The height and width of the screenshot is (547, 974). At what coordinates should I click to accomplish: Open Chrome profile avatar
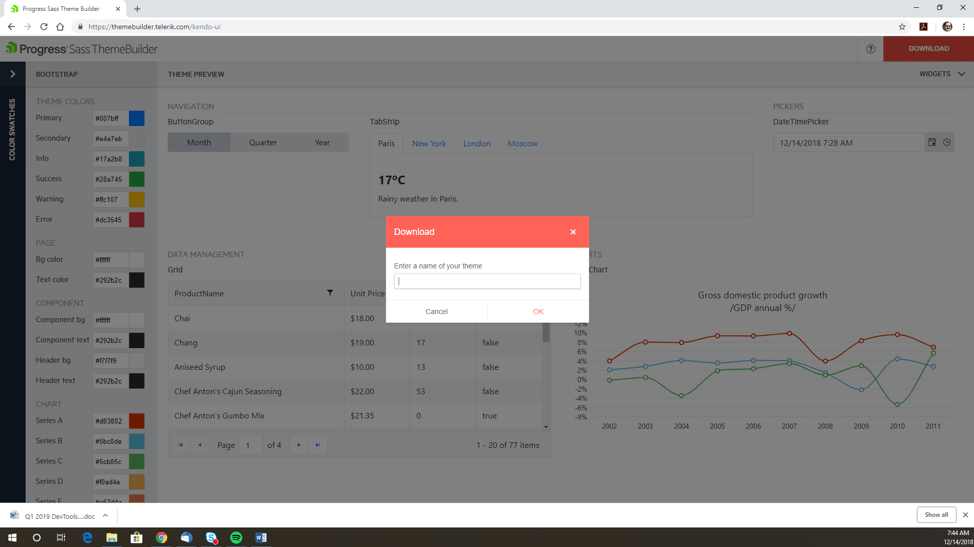click(x=947, y=27)
